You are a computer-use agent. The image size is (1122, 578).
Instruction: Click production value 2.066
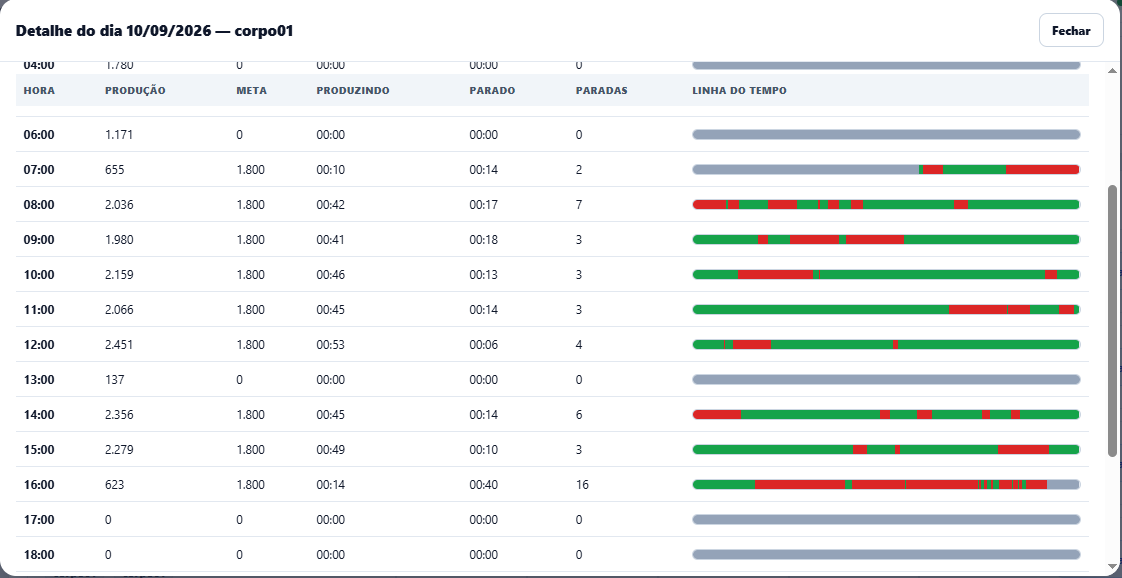coord(119,310)
